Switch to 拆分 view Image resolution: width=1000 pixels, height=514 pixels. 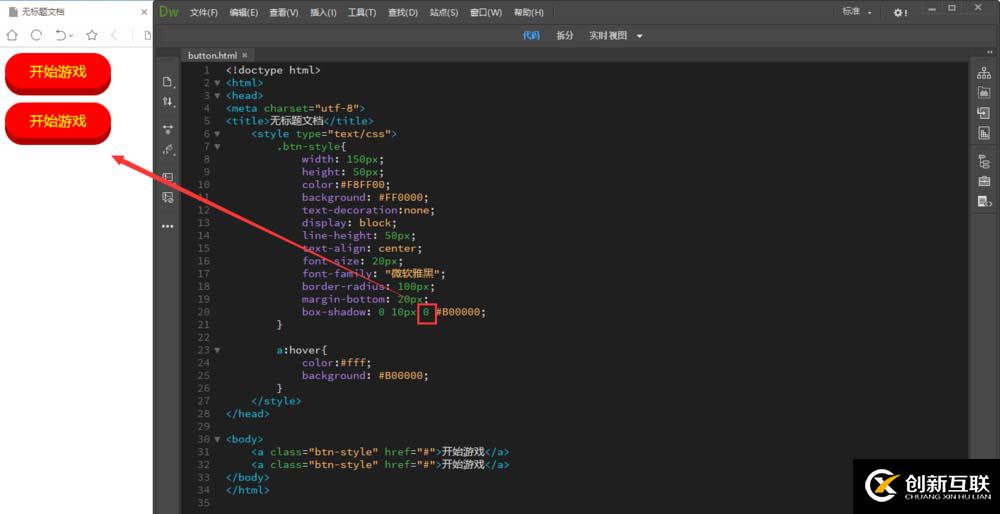coord(565,36)
